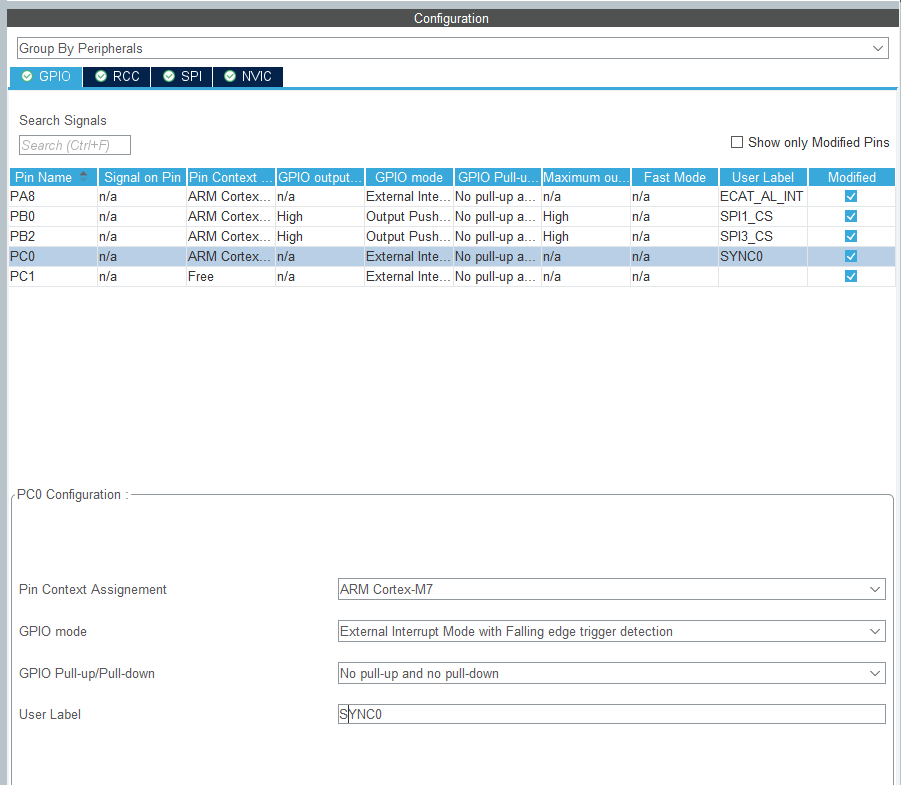Click the green check icon on NVIC tab
Viewport: 901px width, 785px height.
click(230, 76)
